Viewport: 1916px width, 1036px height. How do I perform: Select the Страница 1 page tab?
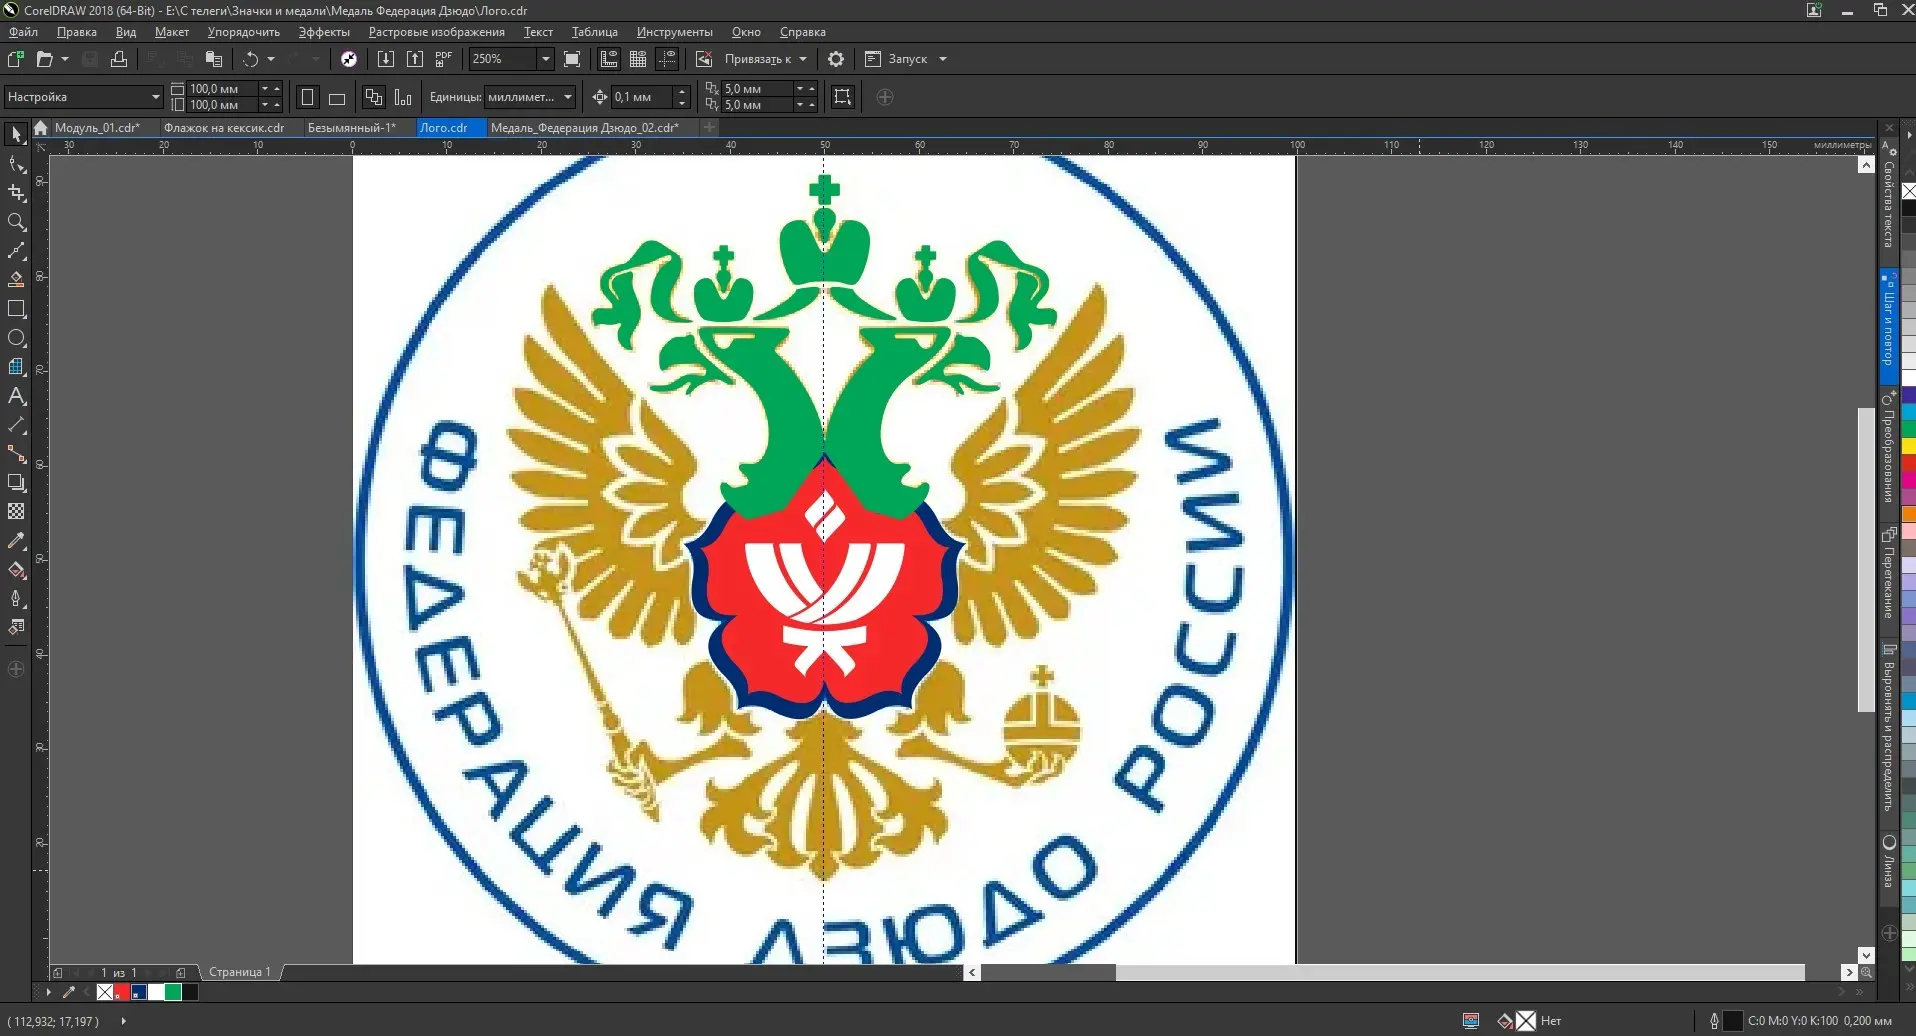click(239, 972)
